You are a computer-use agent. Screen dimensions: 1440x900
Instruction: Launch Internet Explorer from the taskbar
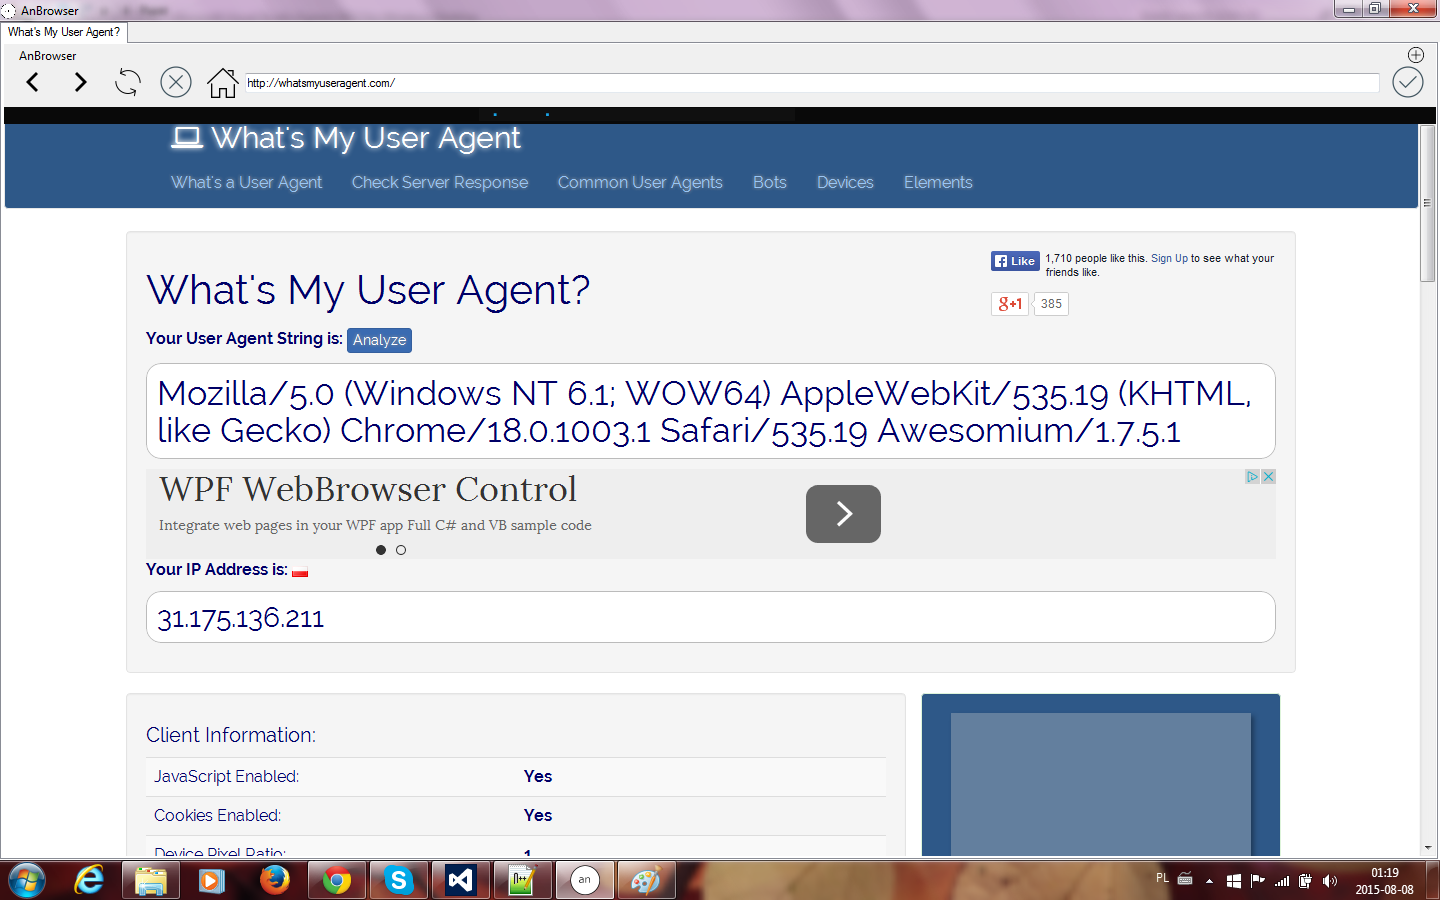[89, 880]
